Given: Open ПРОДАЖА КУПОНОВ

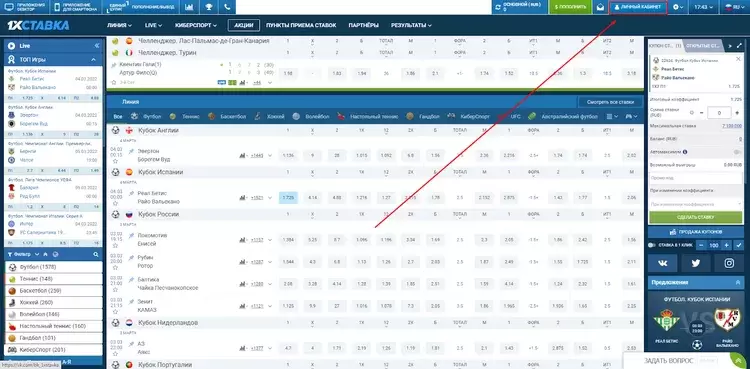Looking at the screenshot, I should pos(695,232).
